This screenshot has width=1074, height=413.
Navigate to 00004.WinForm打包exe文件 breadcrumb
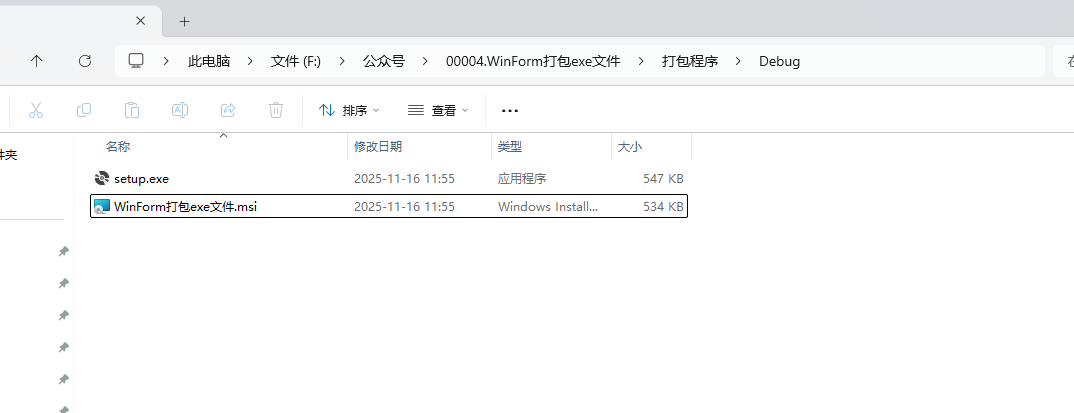pos(533,62)
